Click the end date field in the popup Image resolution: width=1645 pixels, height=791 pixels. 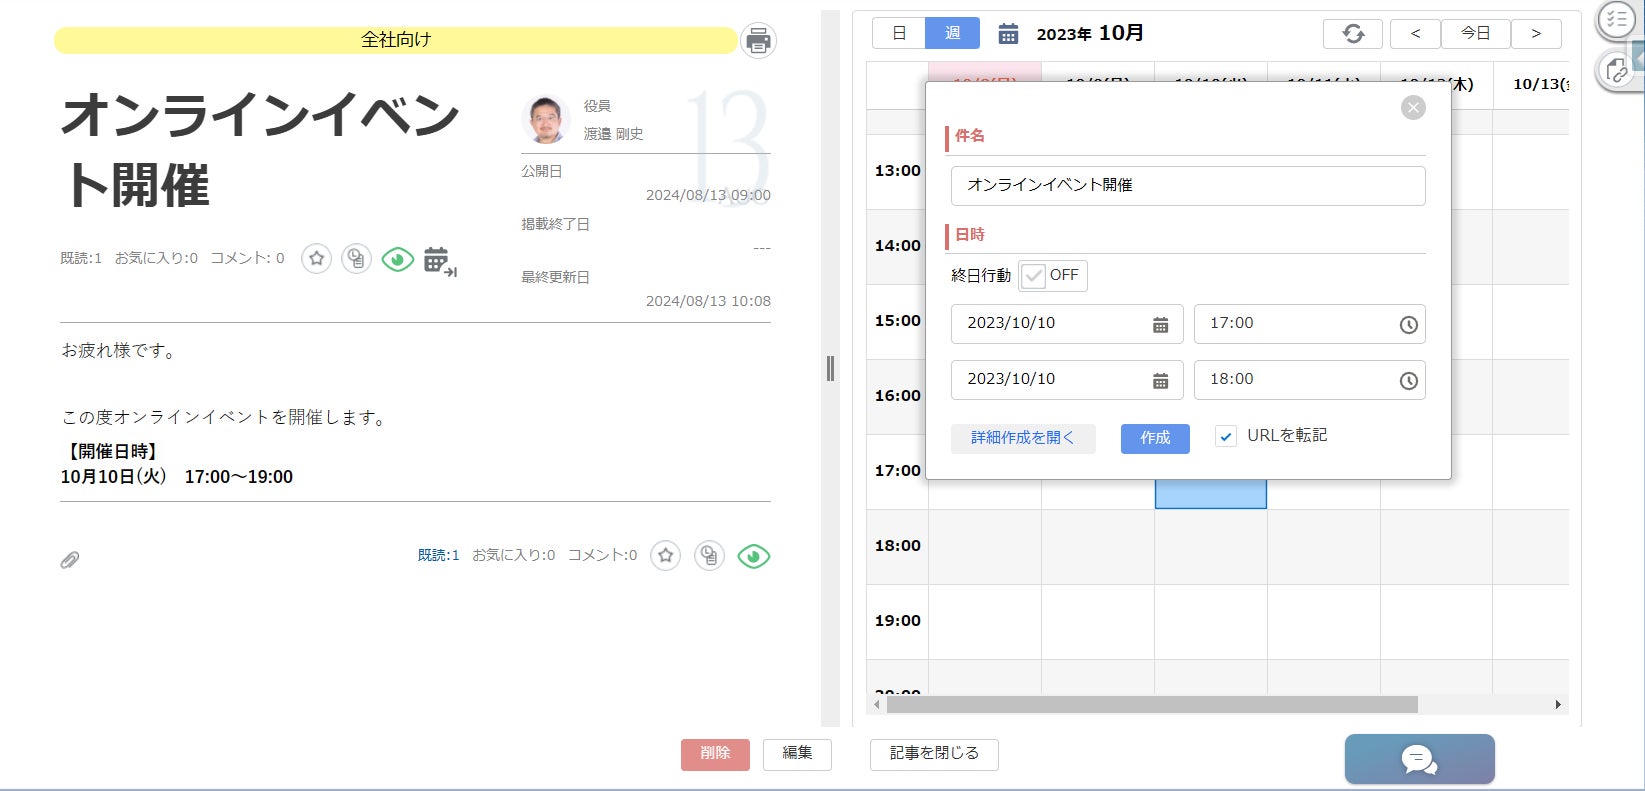tap(1067, 380)
